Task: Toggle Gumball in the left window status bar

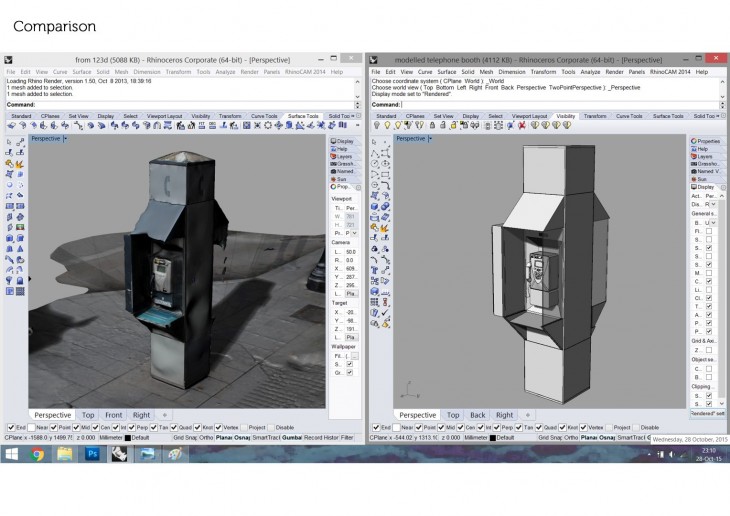Action: pyautogui.click(x=292, y=437)
